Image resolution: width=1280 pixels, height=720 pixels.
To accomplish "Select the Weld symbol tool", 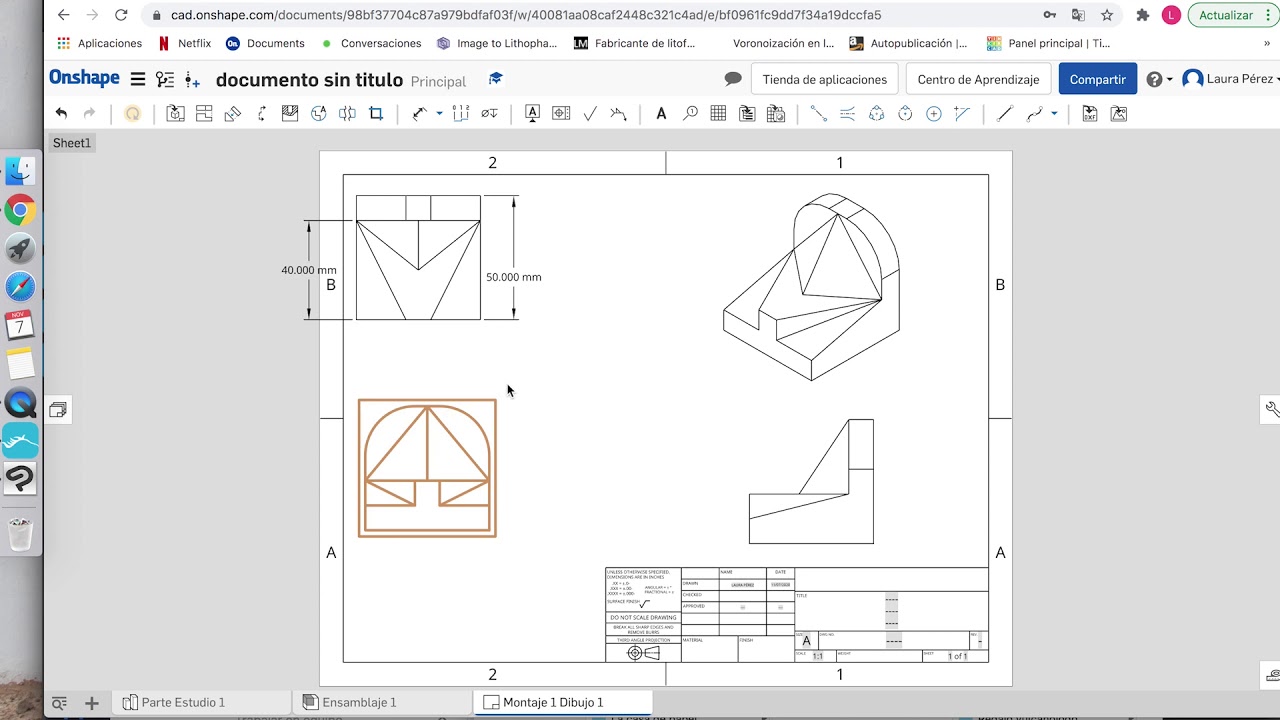I will click(x=618, y=114).
